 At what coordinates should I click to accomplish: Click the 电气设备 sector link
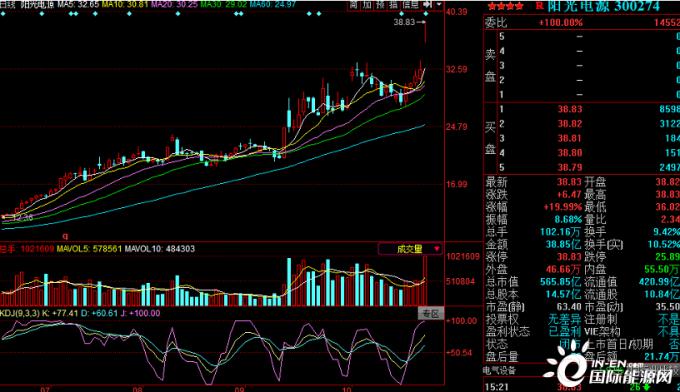pos(499,370)
